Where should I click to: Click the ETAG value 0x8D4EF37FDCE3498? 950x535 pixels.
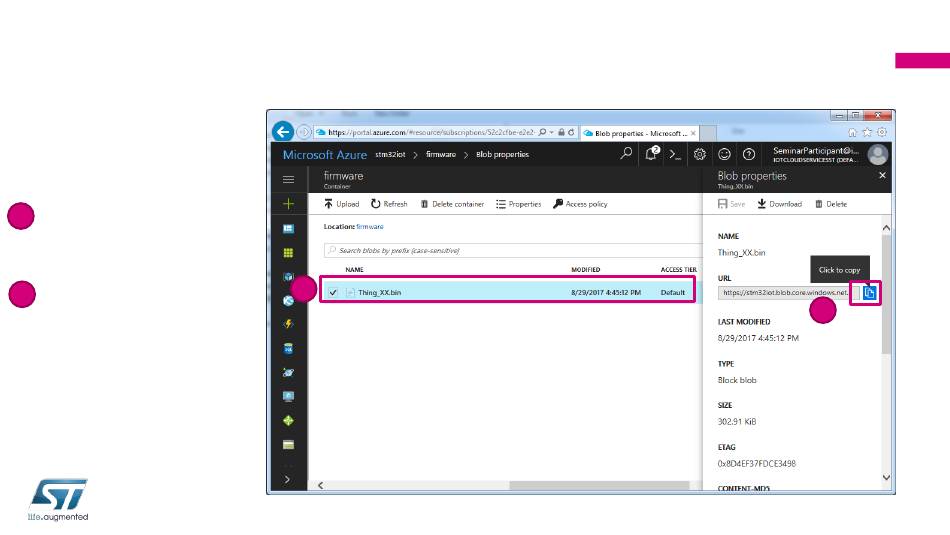pyautogui.click(x=757, y=464)
